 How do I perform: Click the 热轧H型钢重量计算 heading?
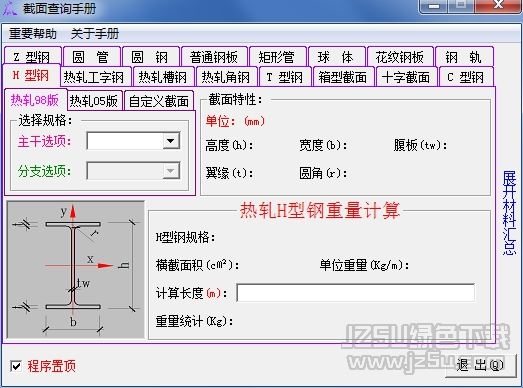coord(320,211)
